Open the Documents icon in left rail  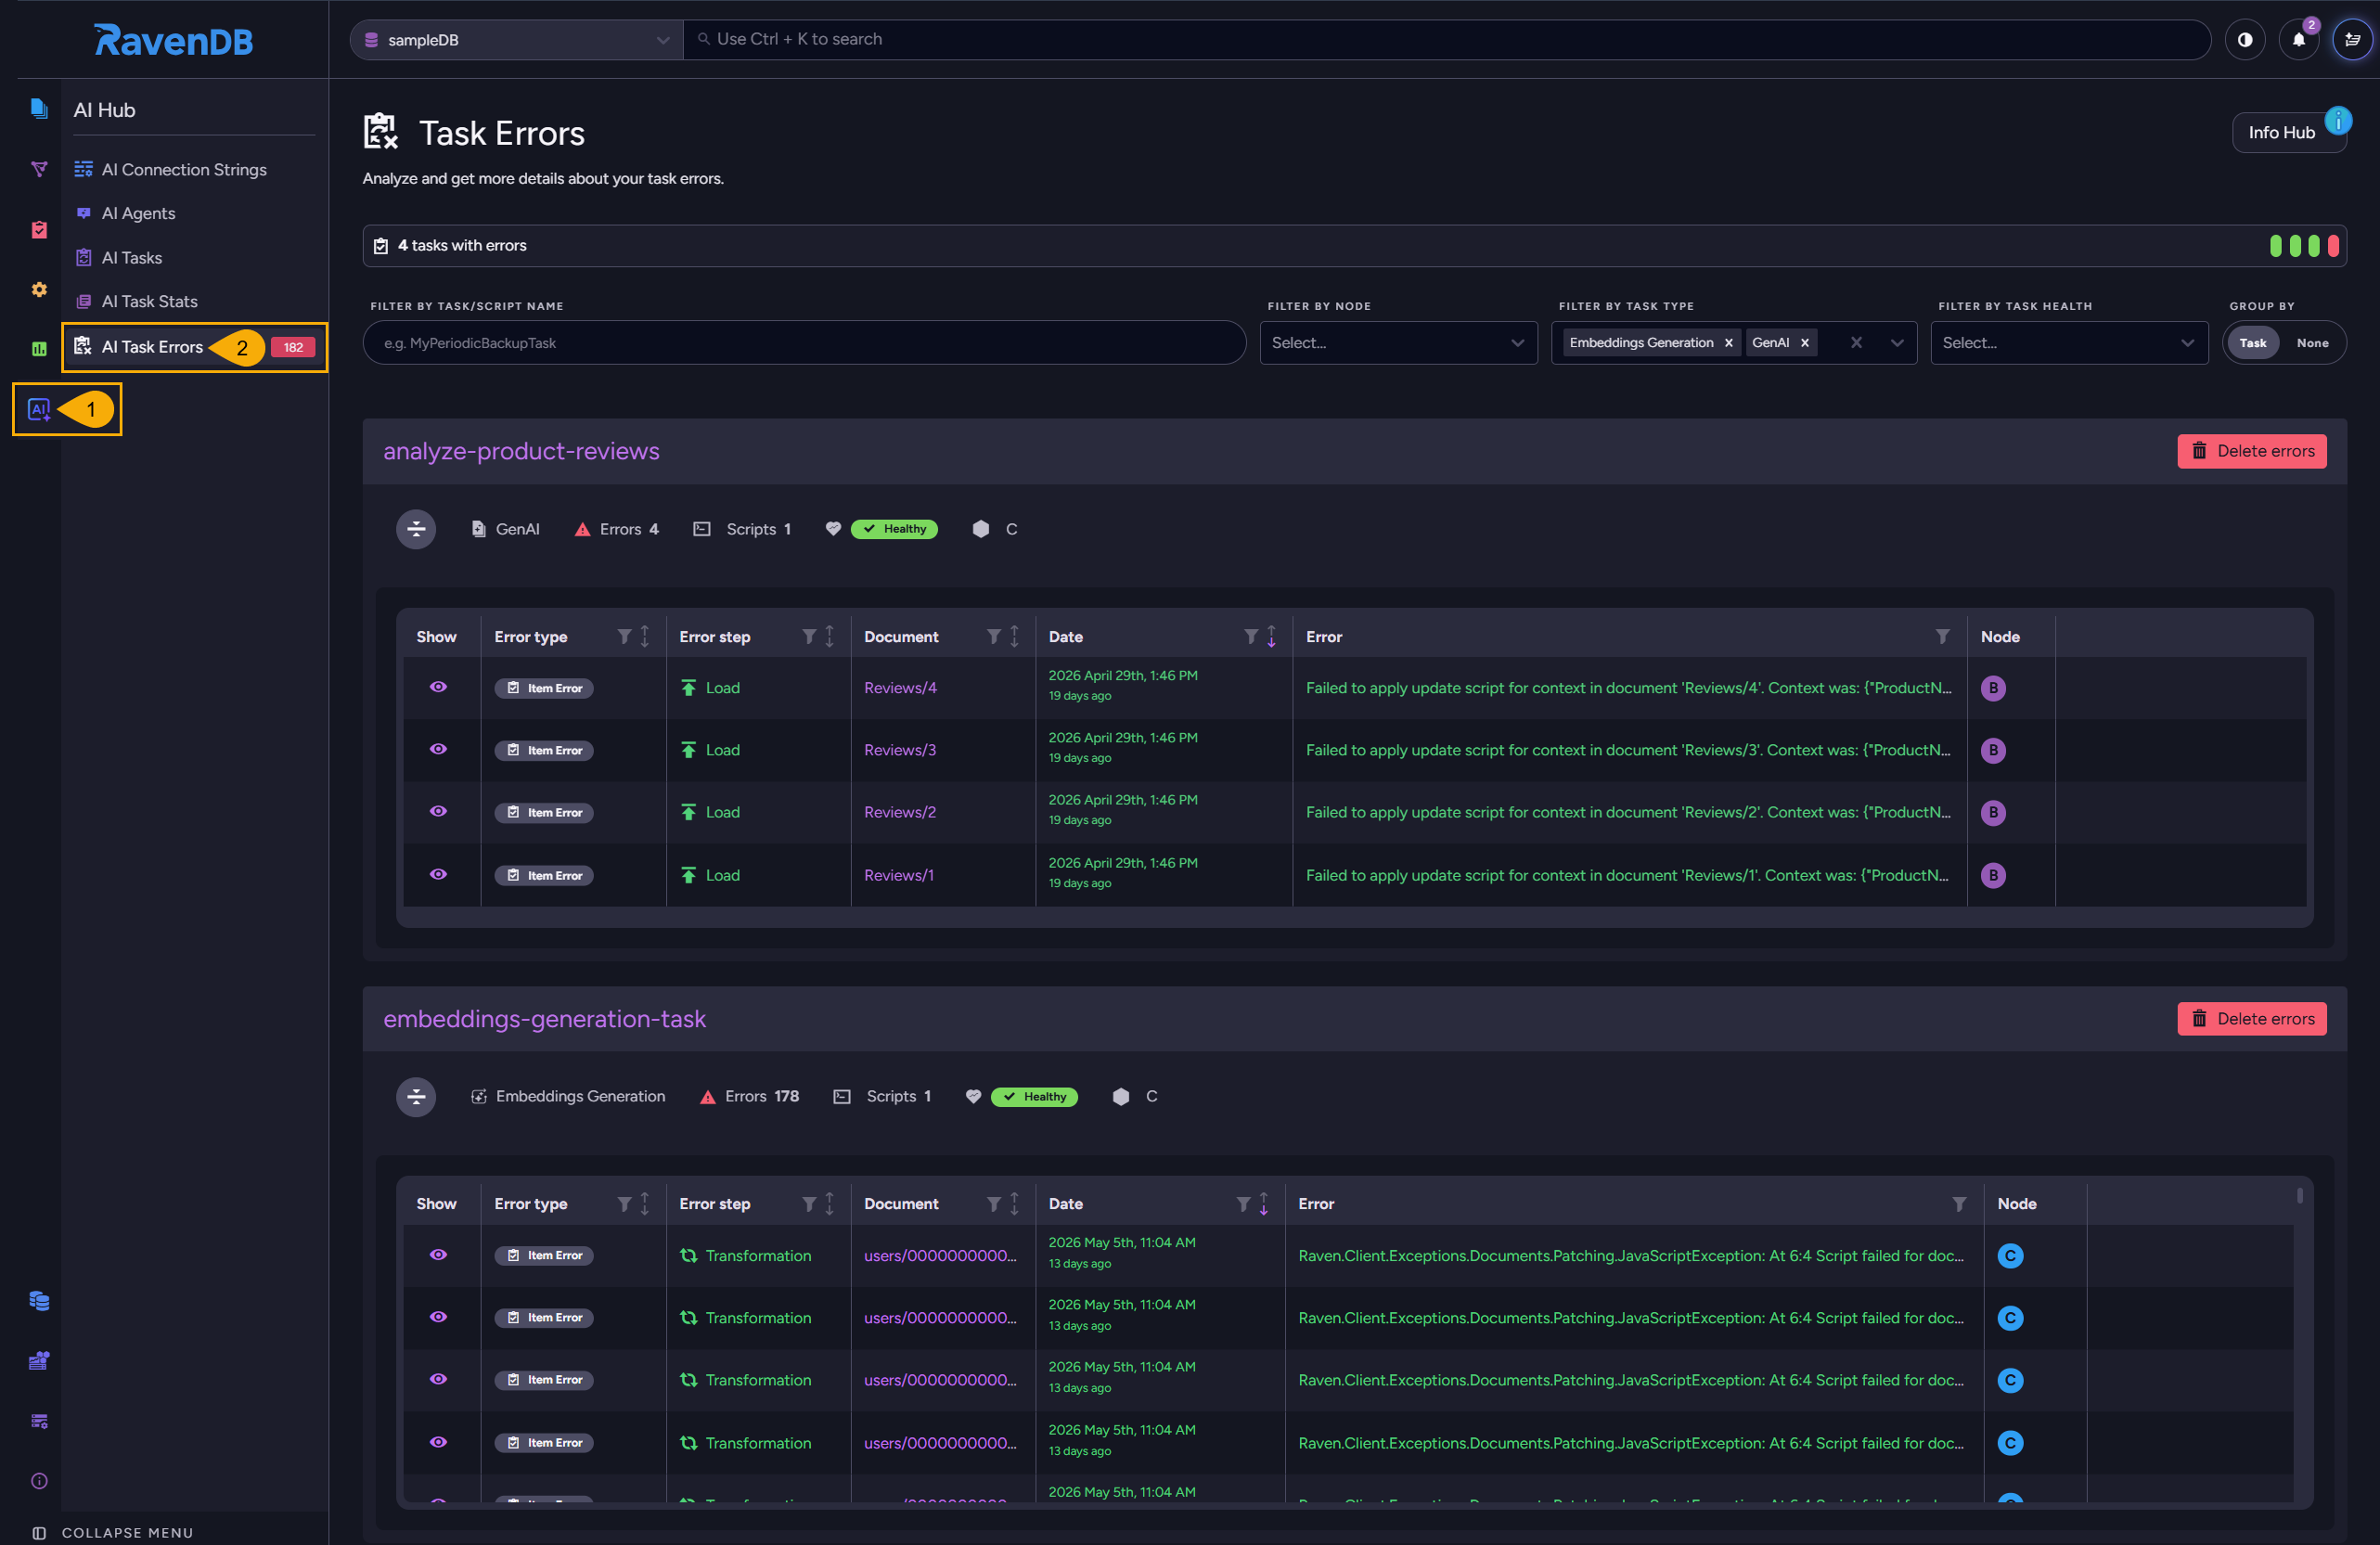click(x=39, y=109)
